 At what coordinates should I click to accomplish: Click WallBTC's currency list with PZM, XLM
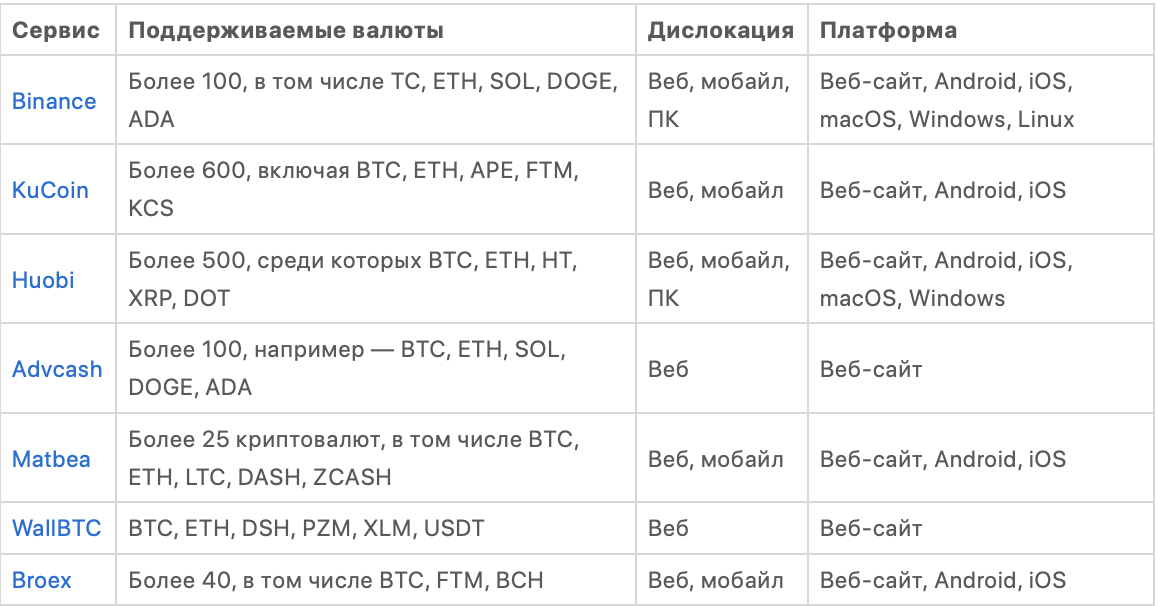tap(307, 527)
